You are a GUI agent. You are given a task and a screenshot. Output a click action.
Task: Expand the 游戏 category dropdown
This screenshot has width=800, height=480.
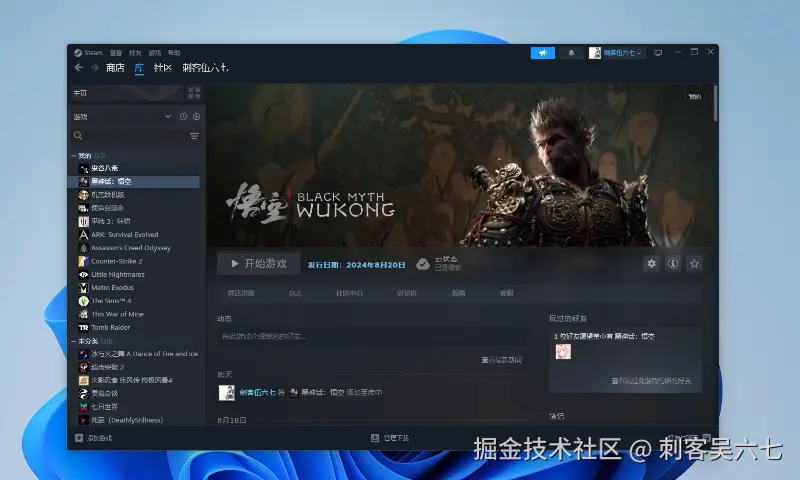pyautogui.click(x=168, y=117)
